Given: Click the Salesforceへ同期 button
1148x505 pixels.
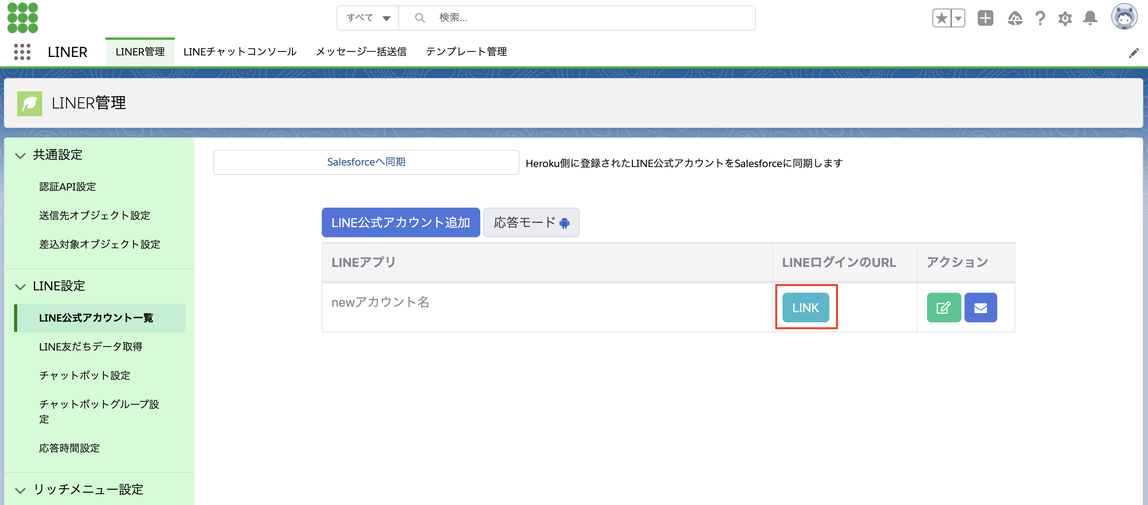Looking at the screenshot, I should [x=366, y=163].
